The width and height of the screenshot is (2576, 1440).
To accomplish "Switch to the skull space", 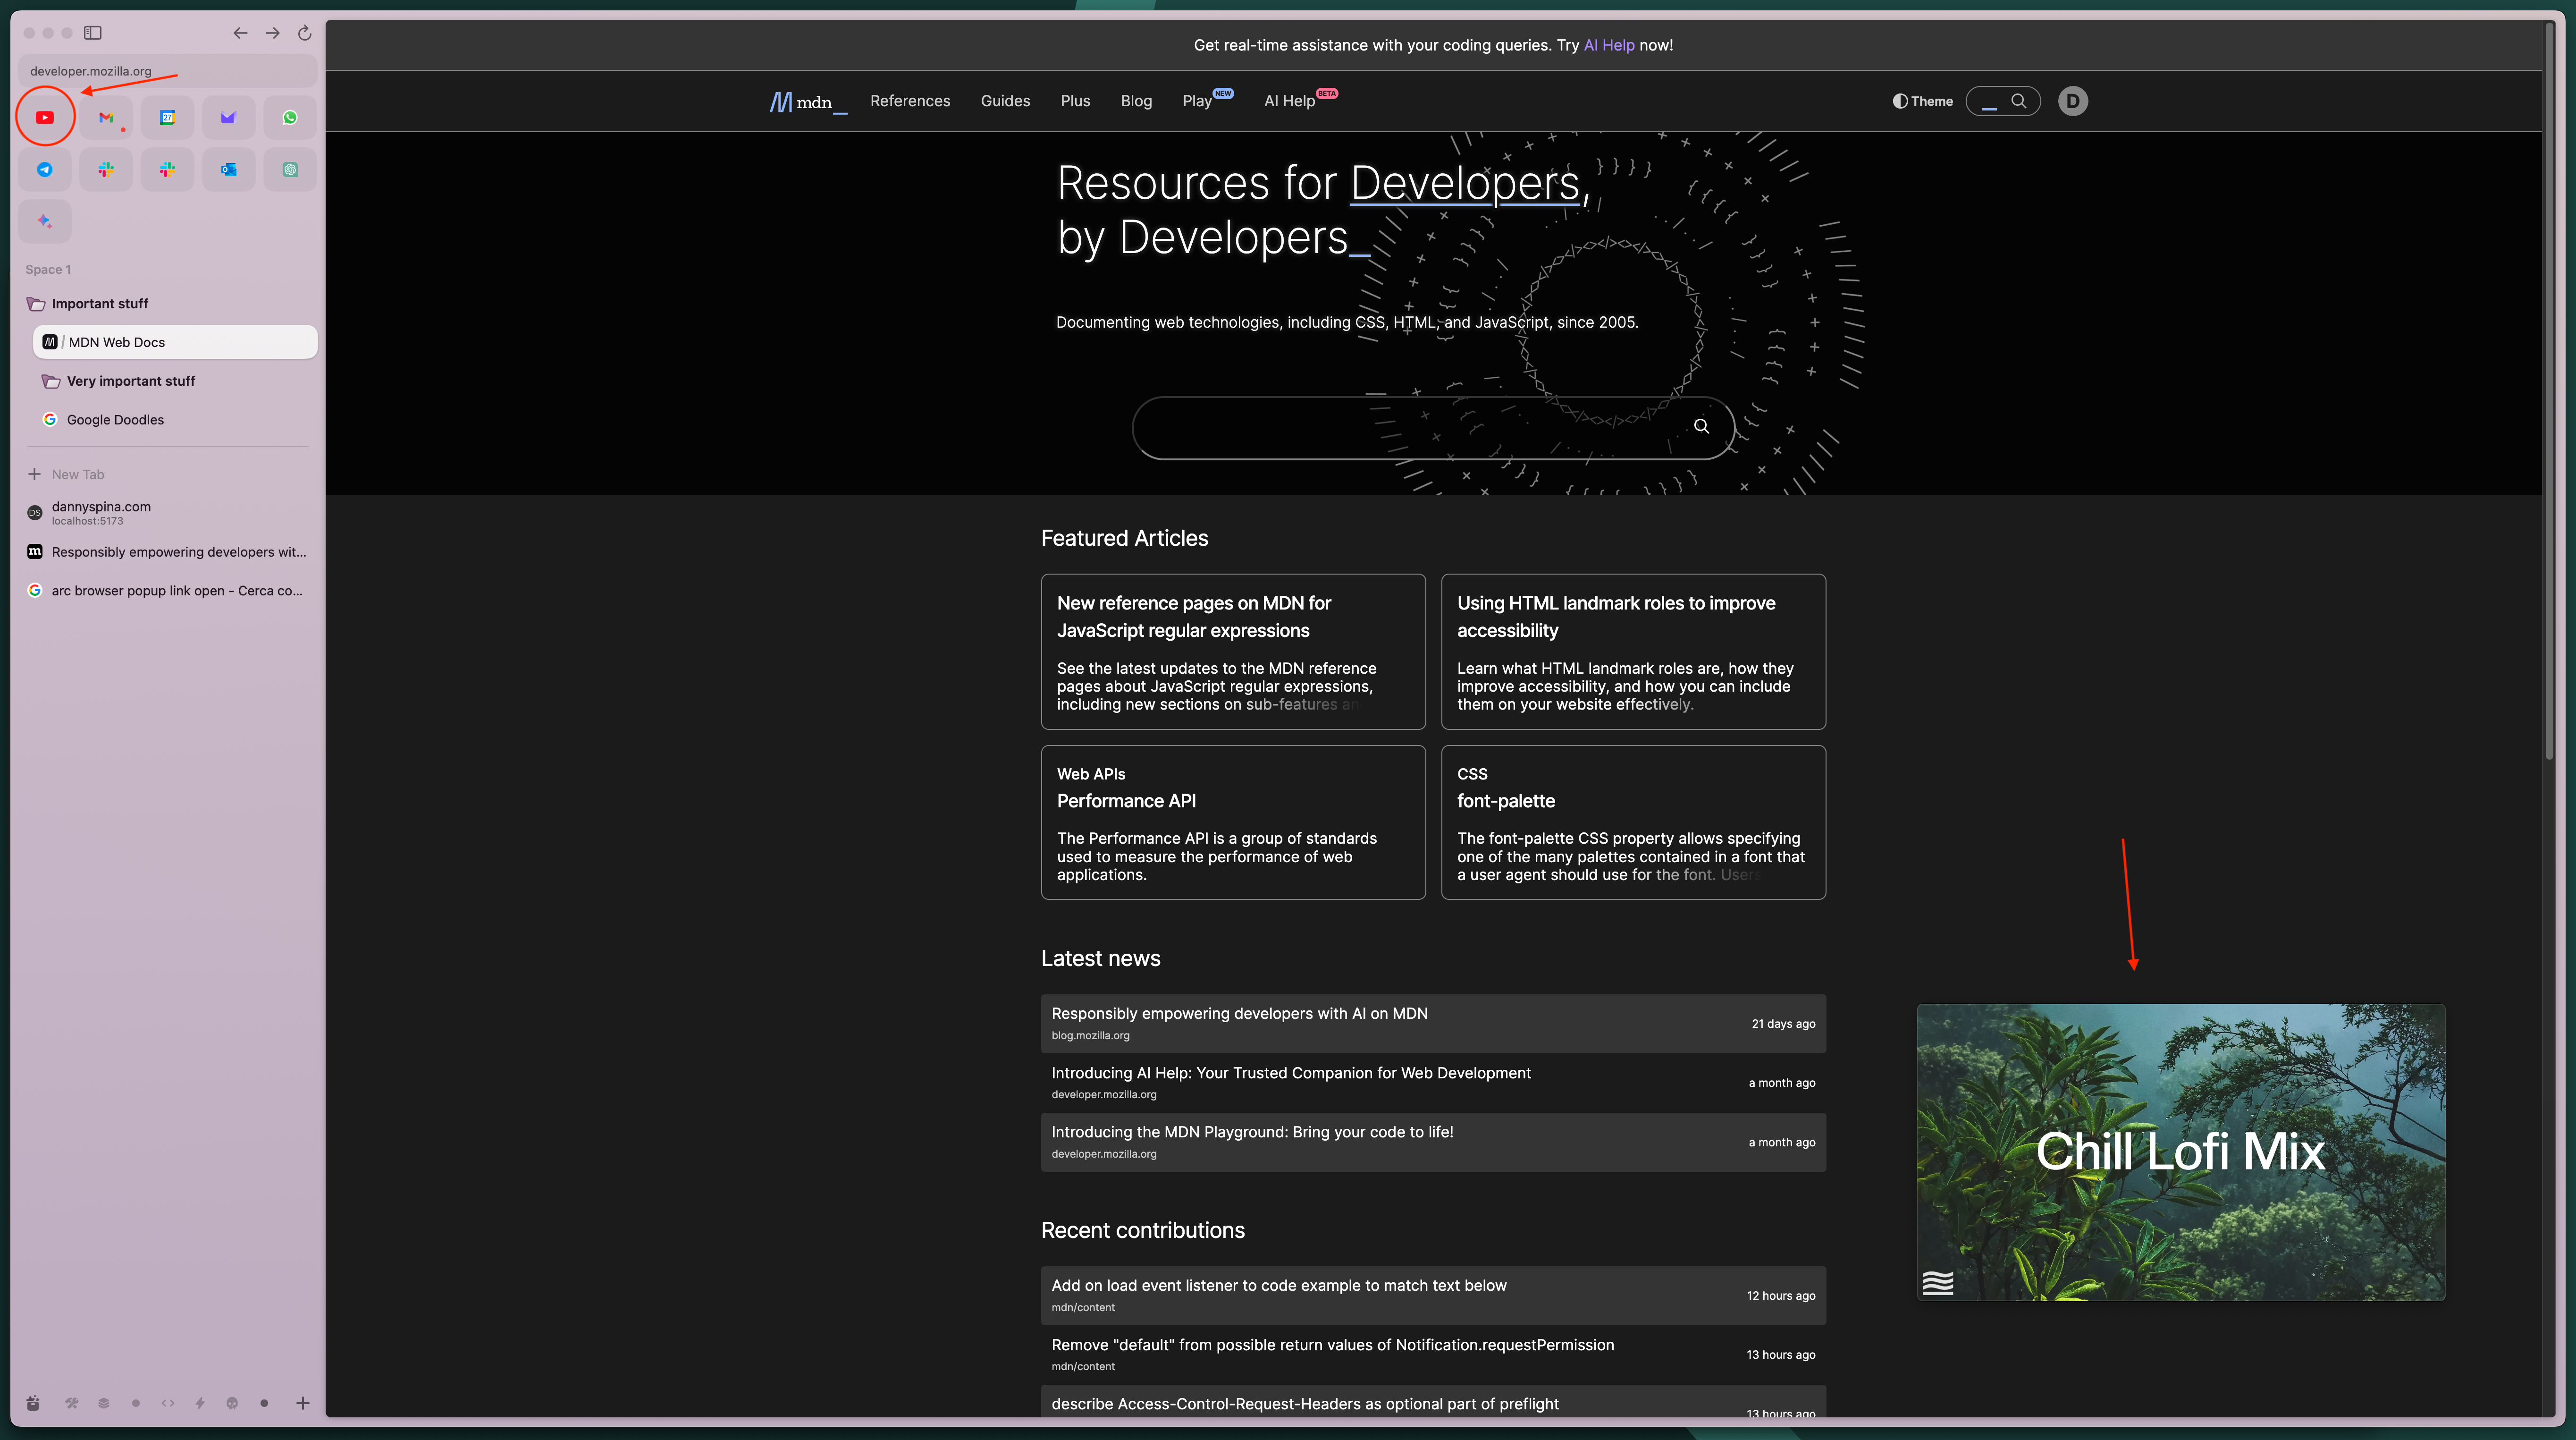I will click(232, 1403).
